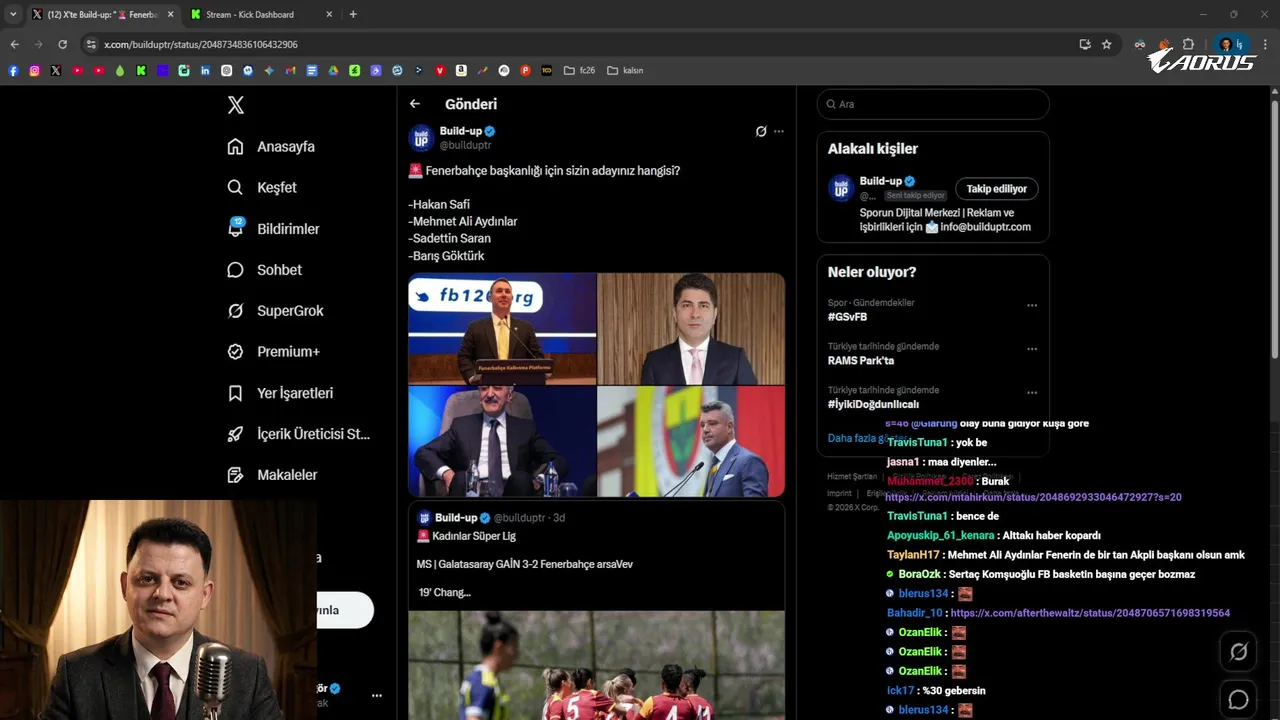Open floating messages chat button
1280x720 pixels.
coord(1238,700)
